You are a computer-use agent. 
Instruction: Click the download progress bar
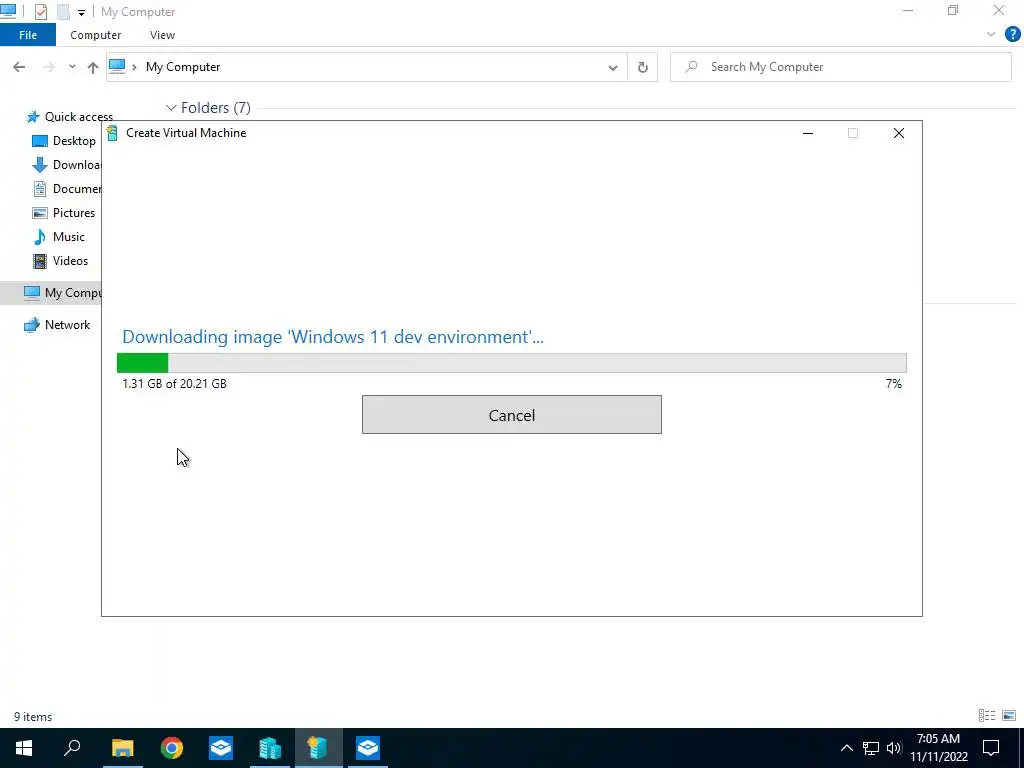click(x=511, y=362)
